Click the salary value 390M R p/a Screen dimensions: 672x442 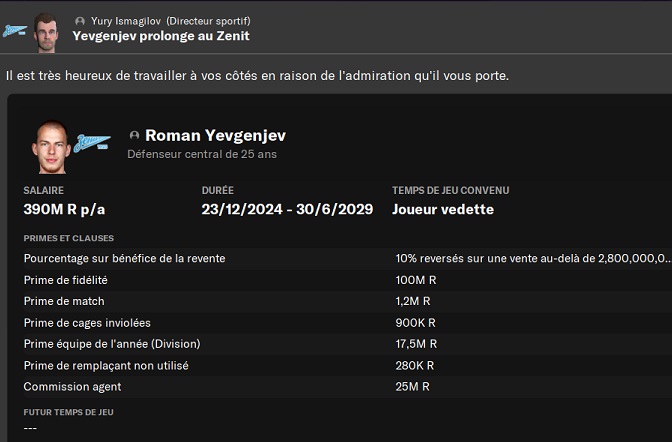64,209
